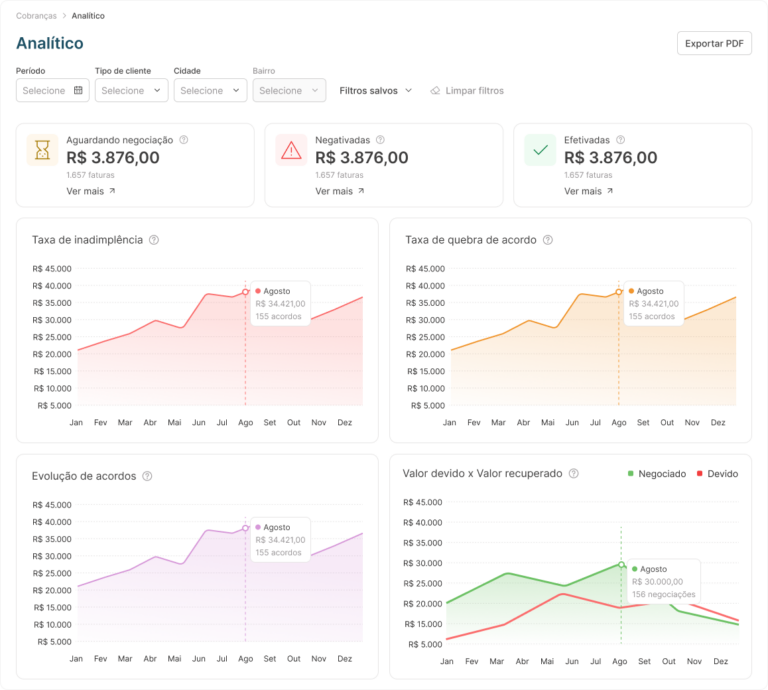Image resolution: width=768 pixels, height=690 pixels.
Task: Click the Exportar PDF button
Action: pyautogui.click(x=714, y=43)
